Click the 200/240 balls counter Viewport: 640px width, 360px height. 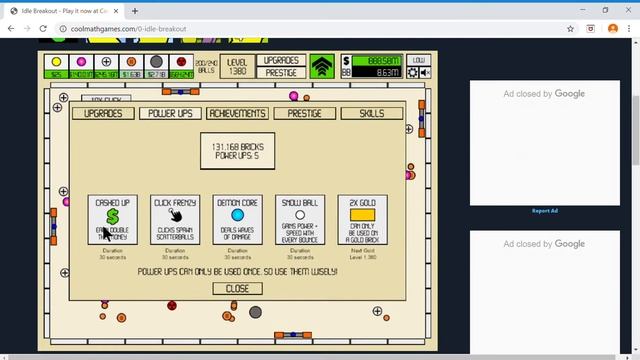206,67
